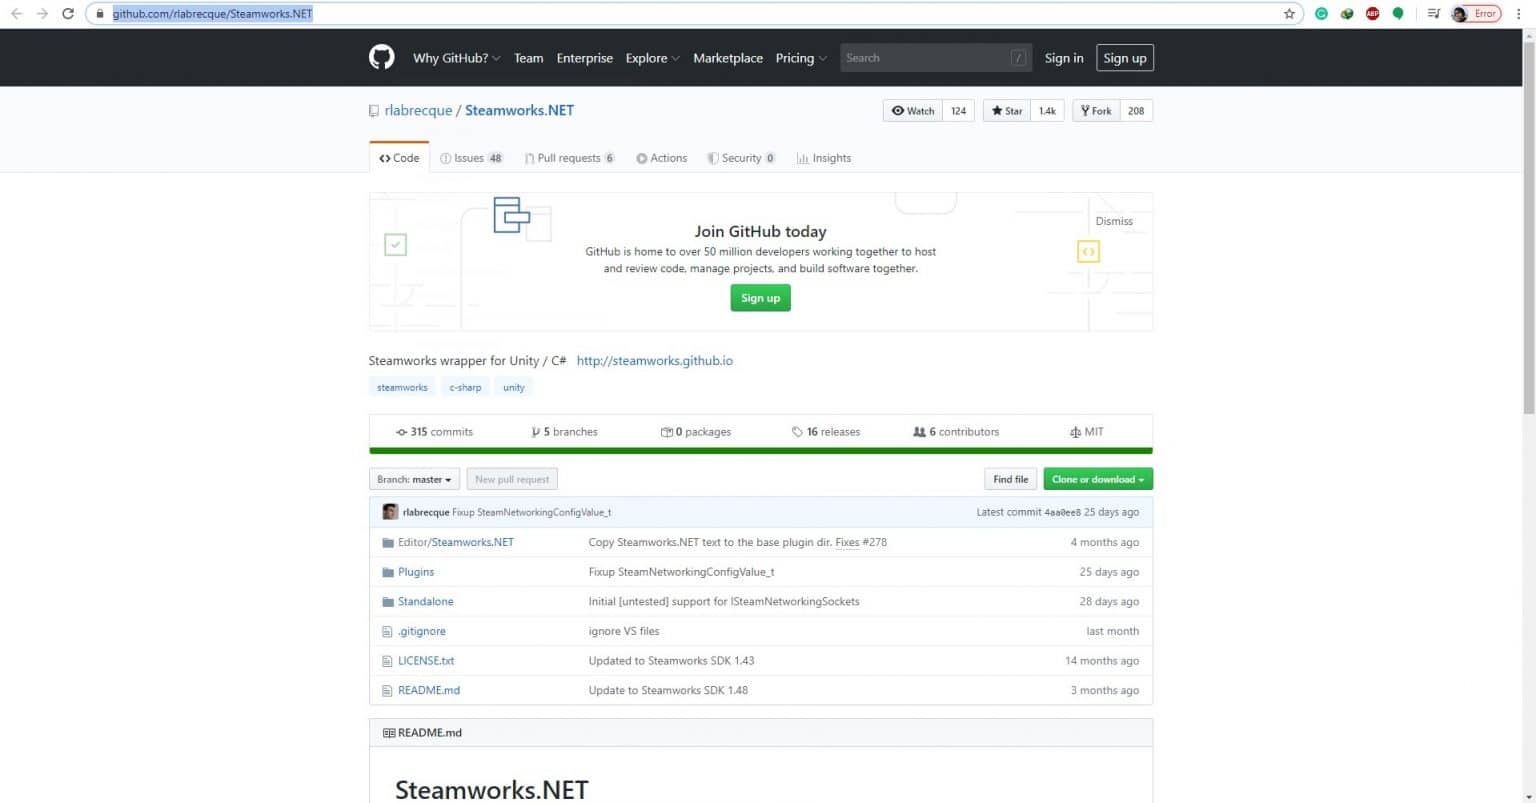
Task: Click the Grammarly extension icon
Action: 1321,14
